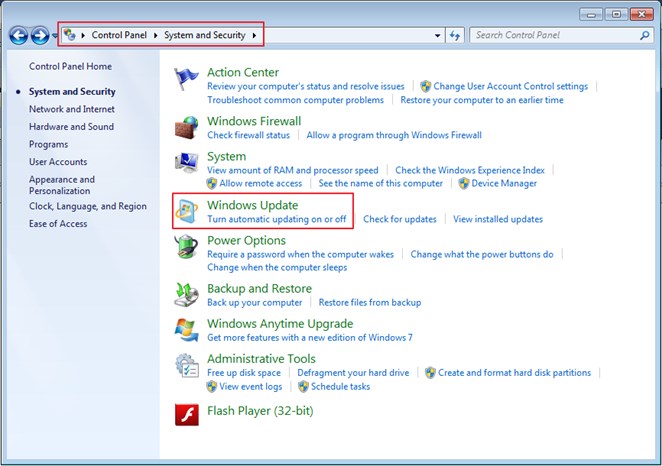The image size is (662, 466).
Task: Click Back up your computer link
Action: pos(255,303)
